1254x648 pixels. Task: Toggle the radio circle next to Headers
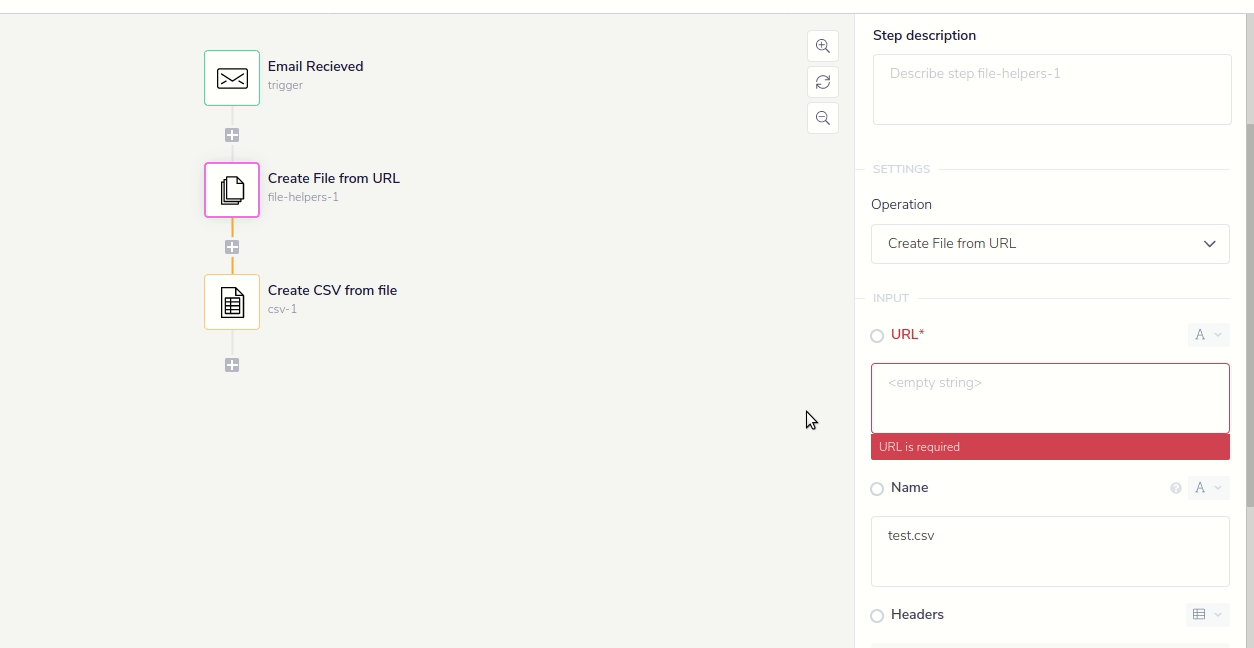[877, 616]
